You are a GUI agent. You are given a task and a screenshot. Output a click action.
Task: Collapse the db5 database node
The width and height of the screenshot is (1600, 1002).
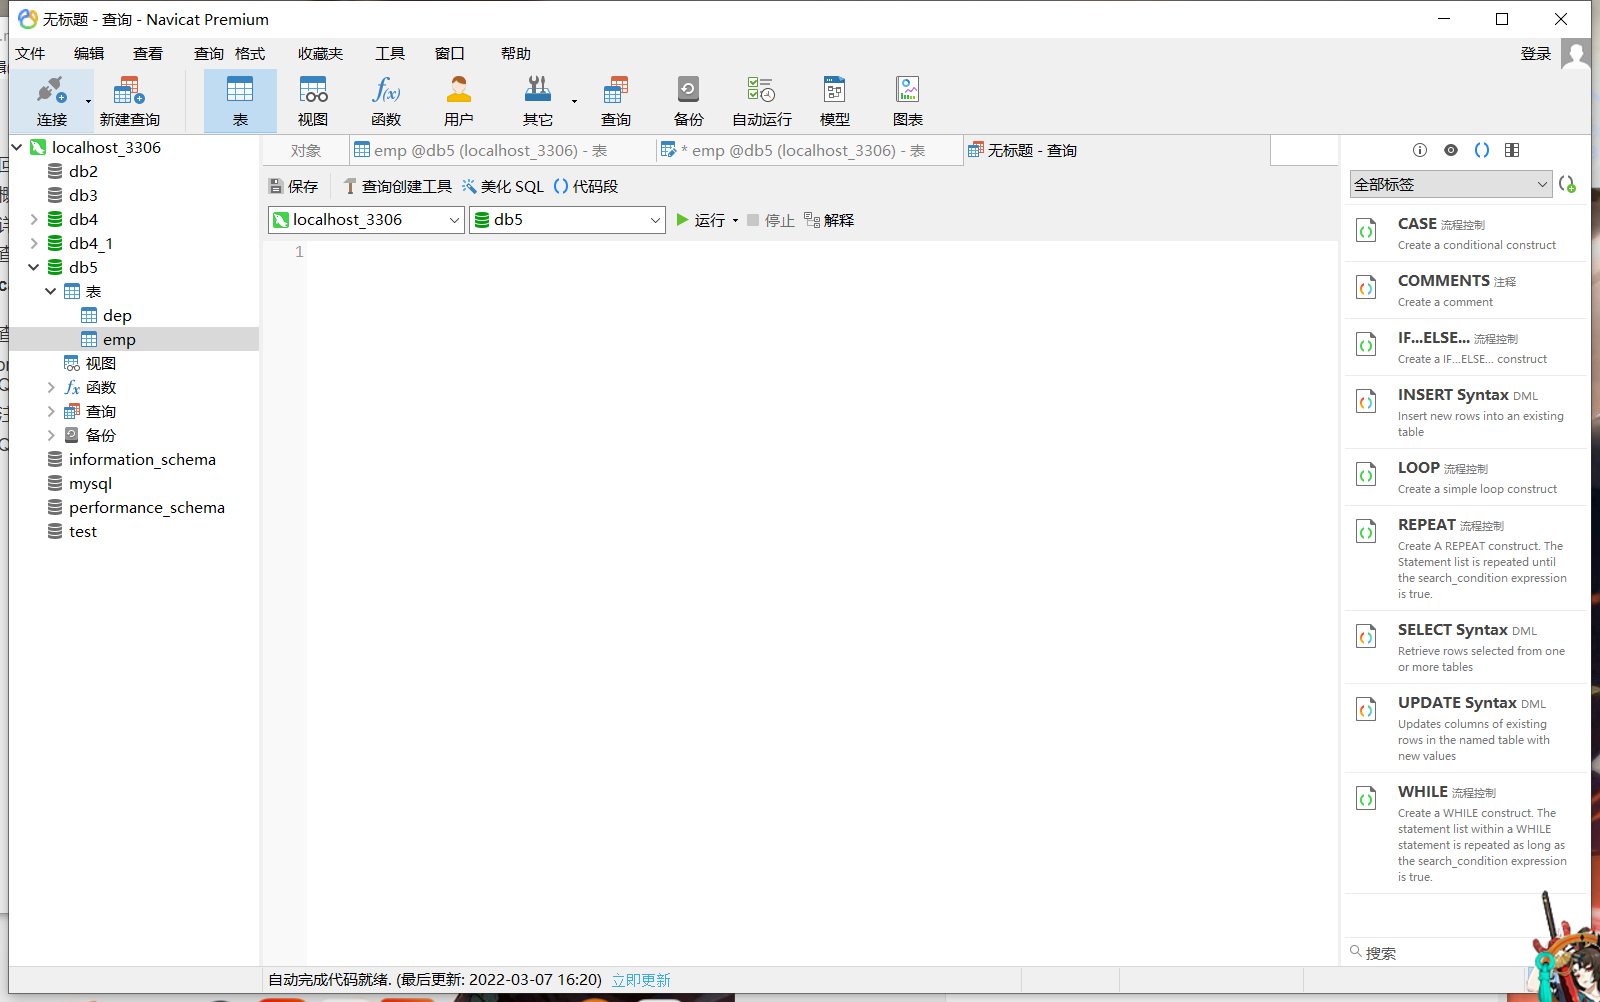tap(34, 267)
